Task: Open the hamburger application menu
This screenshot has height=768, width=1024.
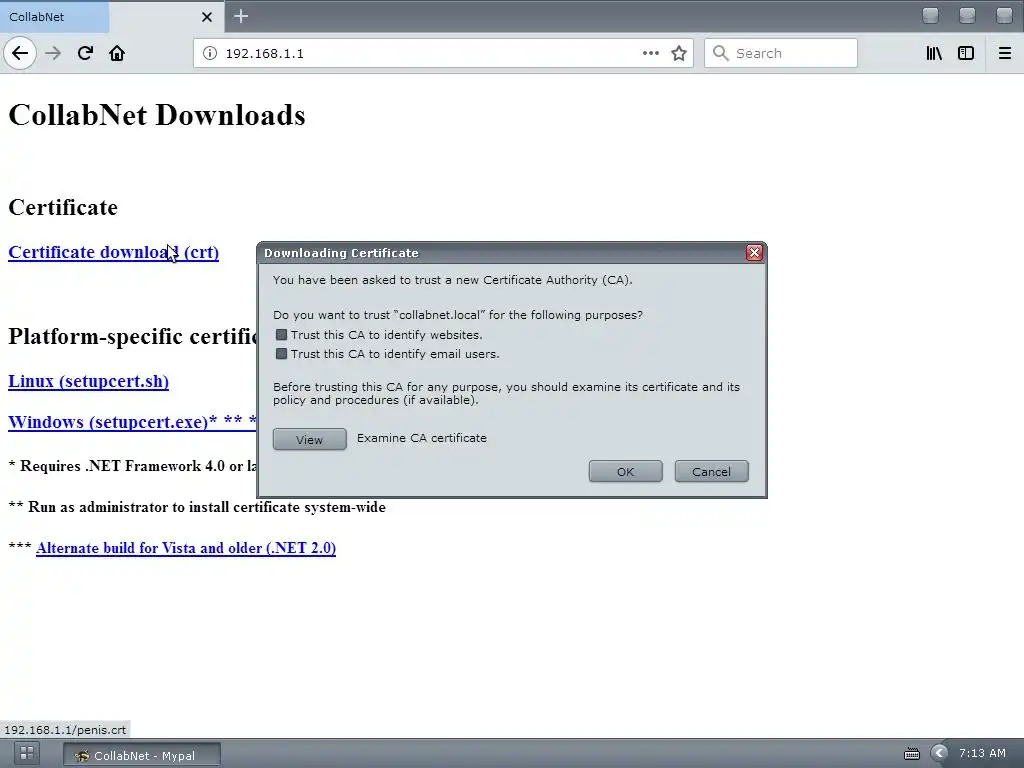Action: (1005, 53)
